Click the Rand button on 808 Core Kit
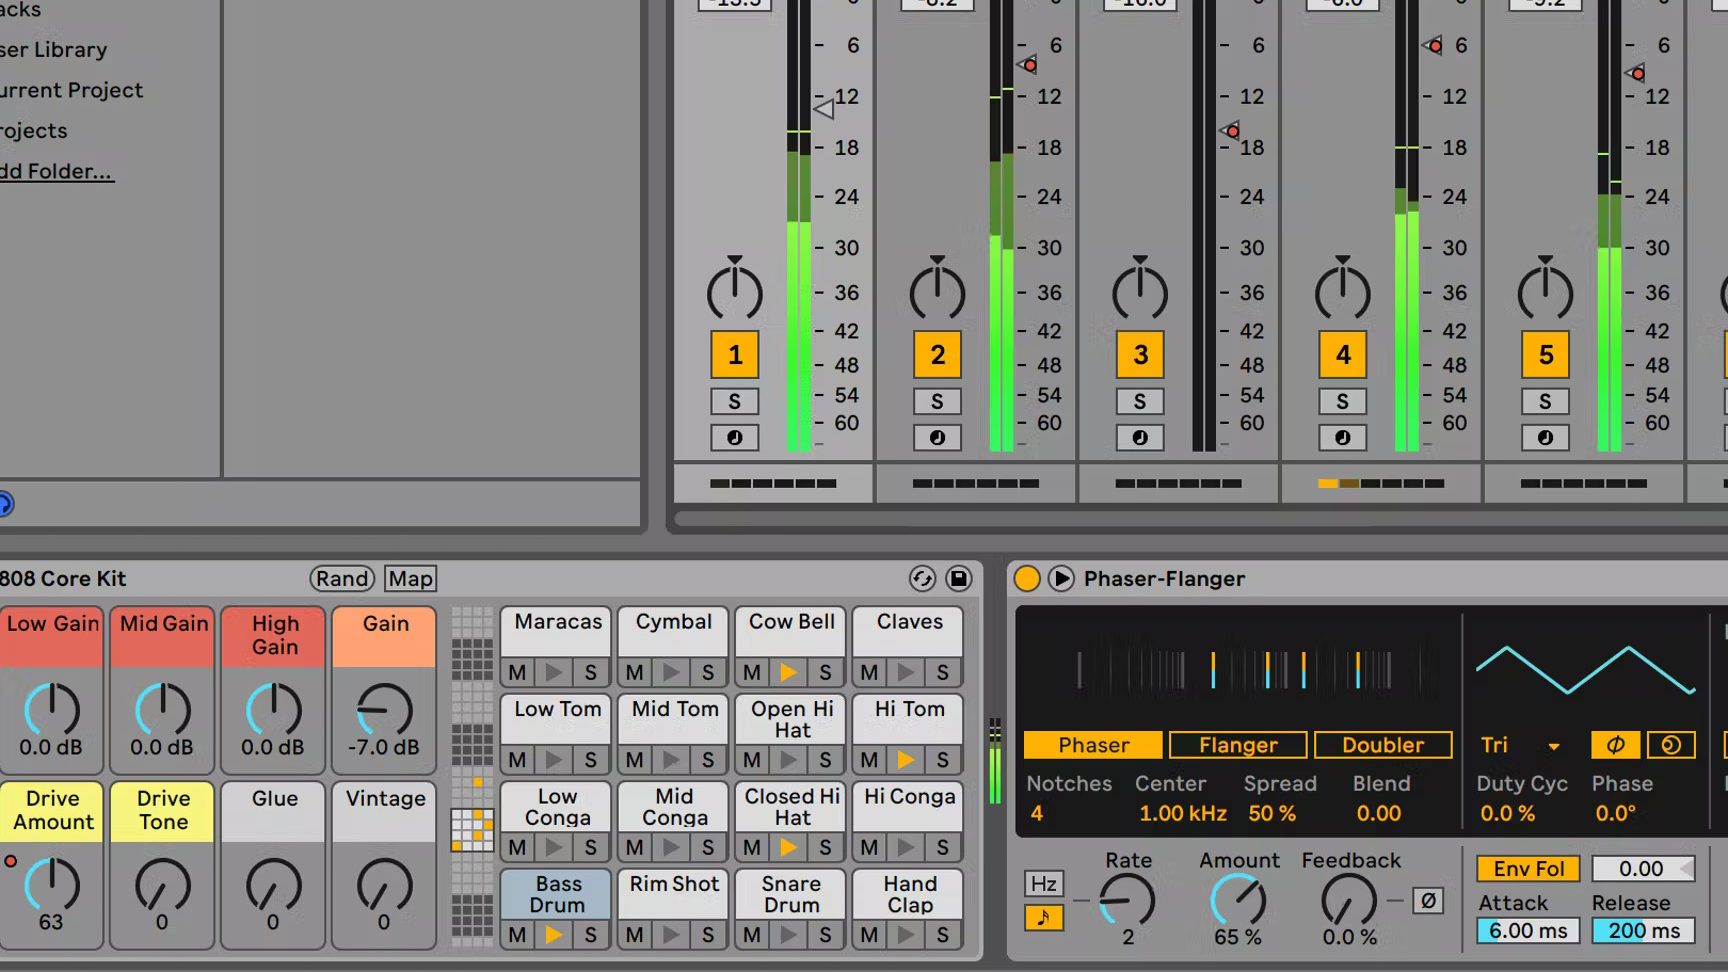Viewport: 1728px width, 972px height. coord(342,578)
